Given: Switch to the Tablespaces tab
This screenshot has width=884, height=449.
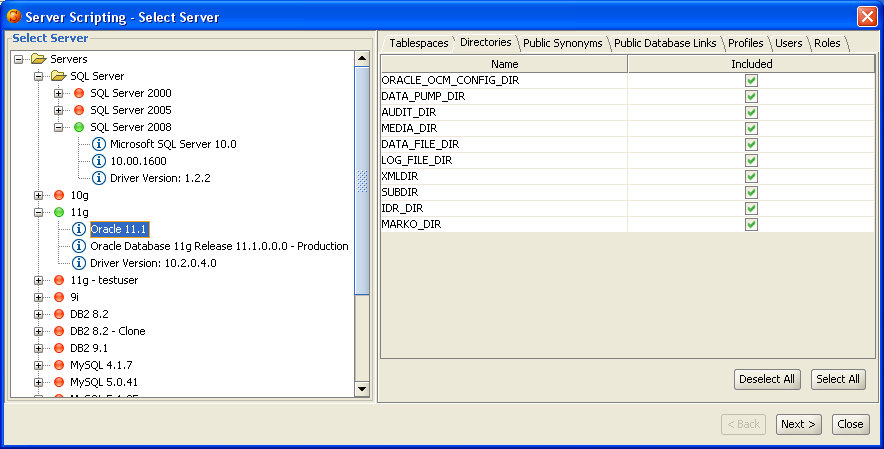Looking at the screenshot, I should (x=418, y=43).
